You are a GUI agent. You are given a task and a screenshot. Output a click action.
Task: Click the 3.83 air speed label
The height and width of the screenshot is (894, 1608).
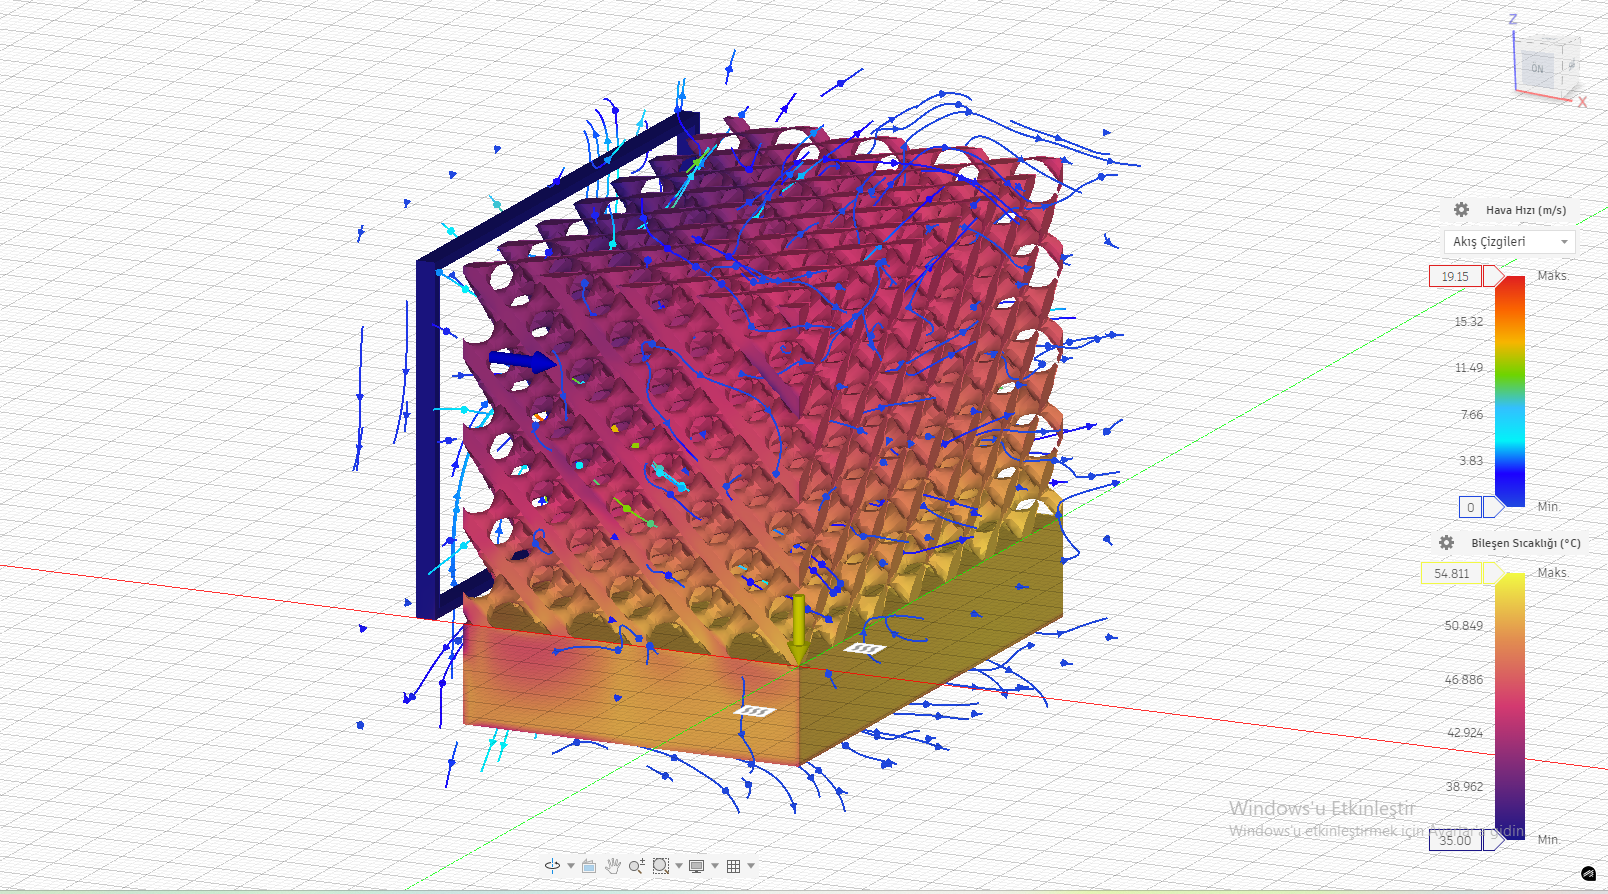point(1471,461)
